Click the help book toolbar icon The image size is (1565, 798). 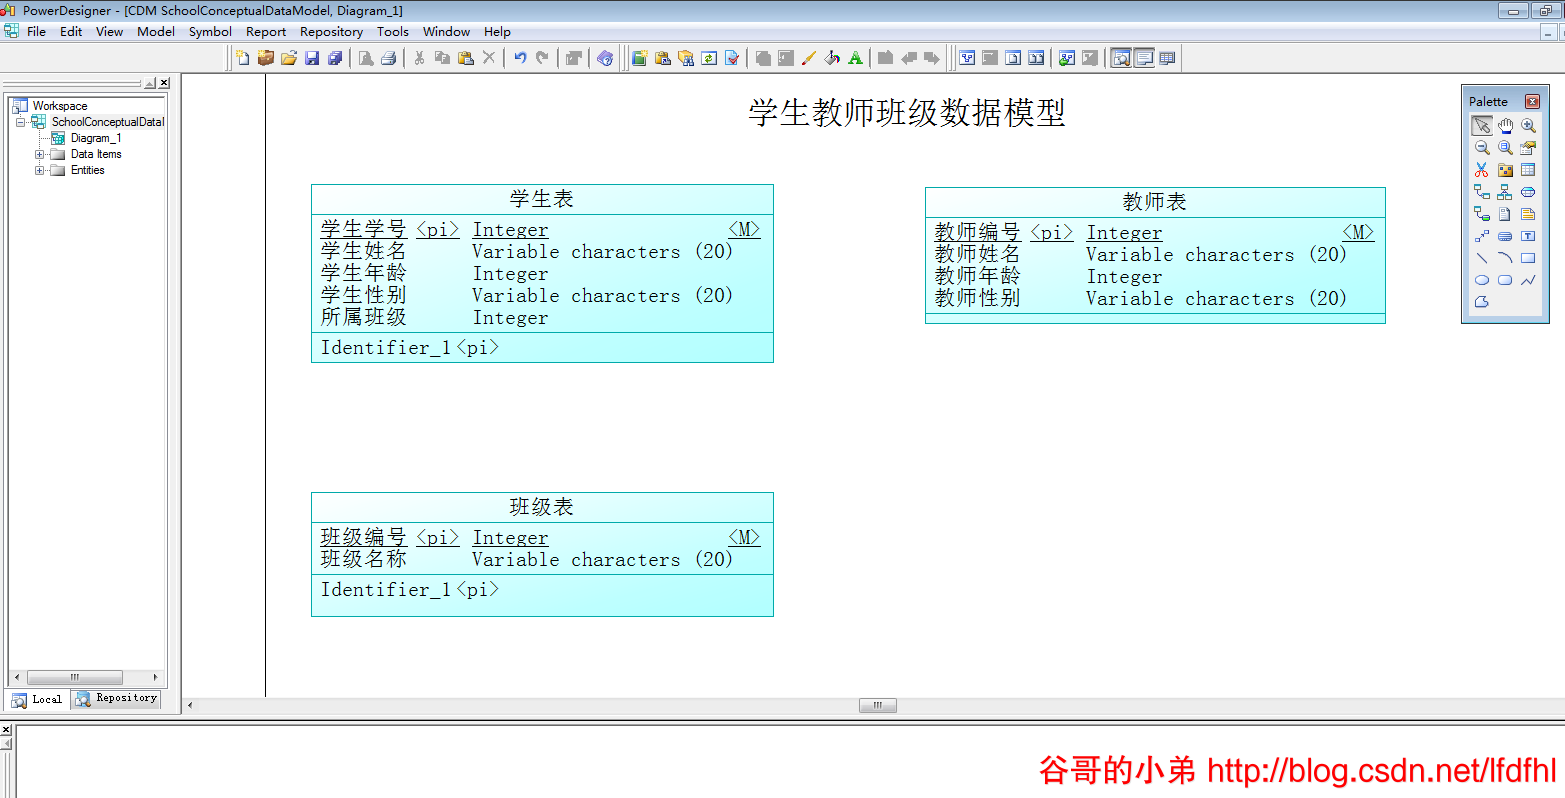coord(605,58)
